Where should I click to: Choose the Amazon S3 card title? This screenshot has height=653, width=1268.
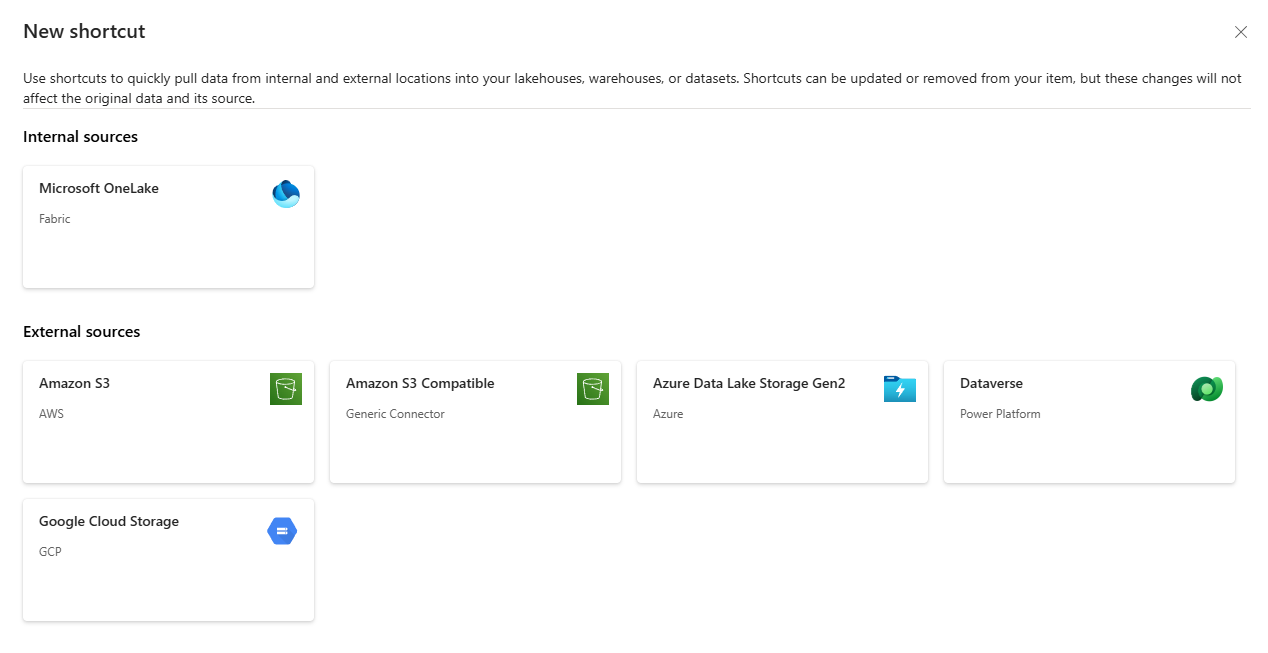coord(74,383)
